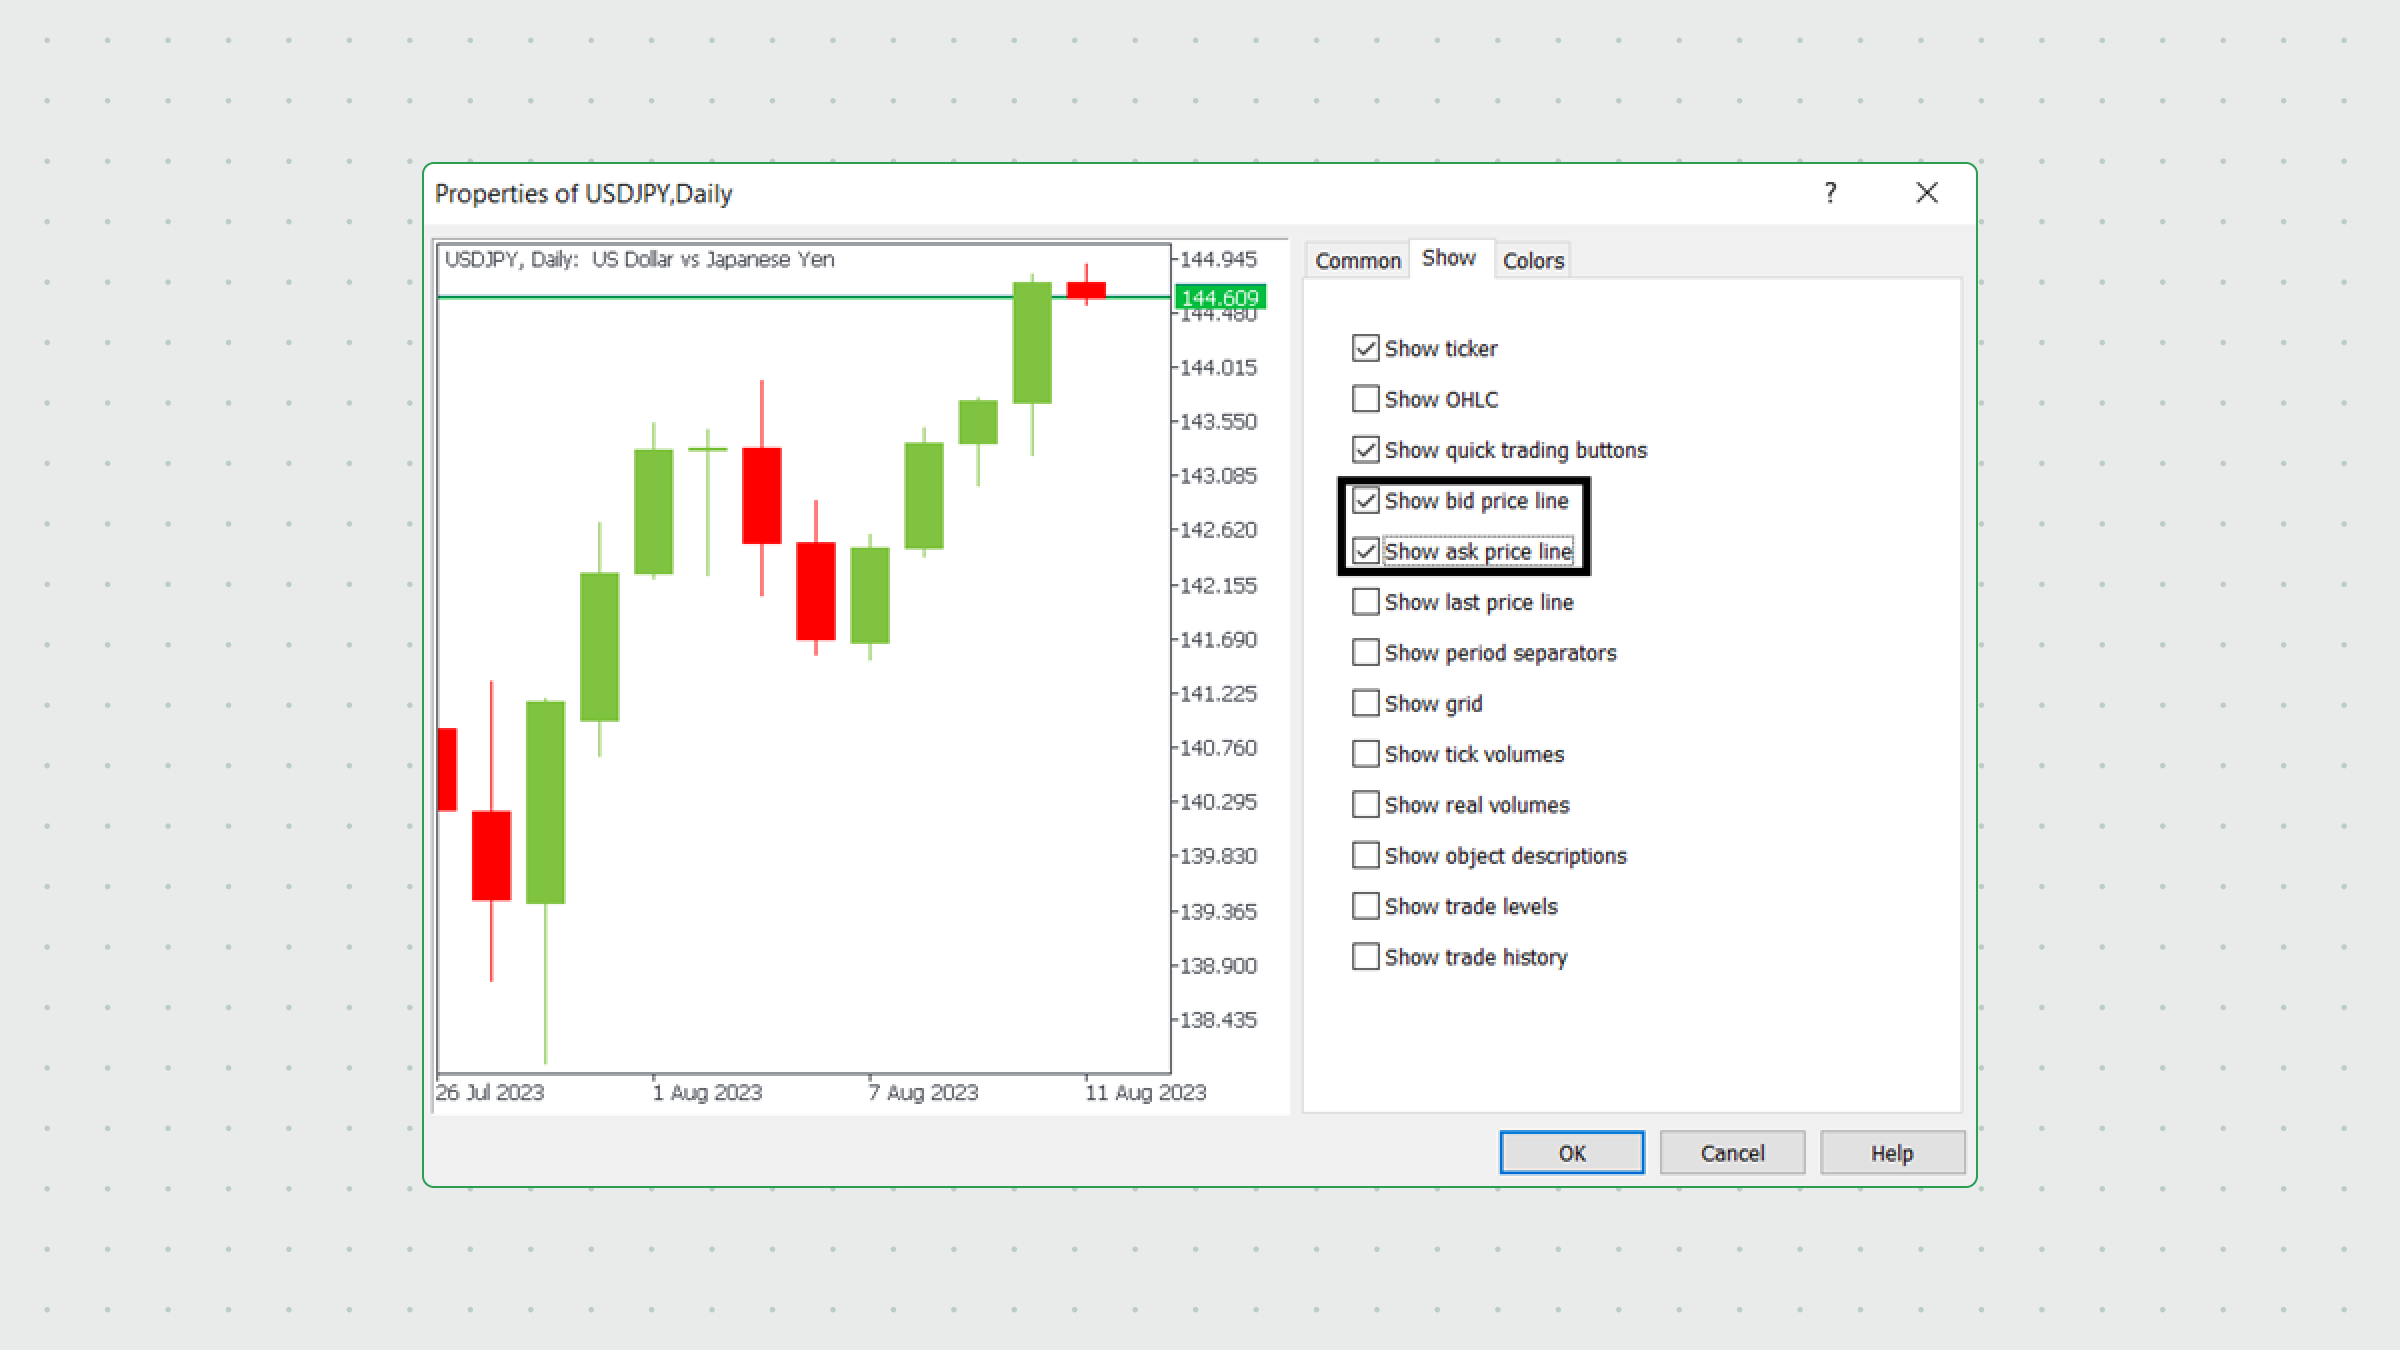Turn on Show period separators

[x=1365, y=653]
